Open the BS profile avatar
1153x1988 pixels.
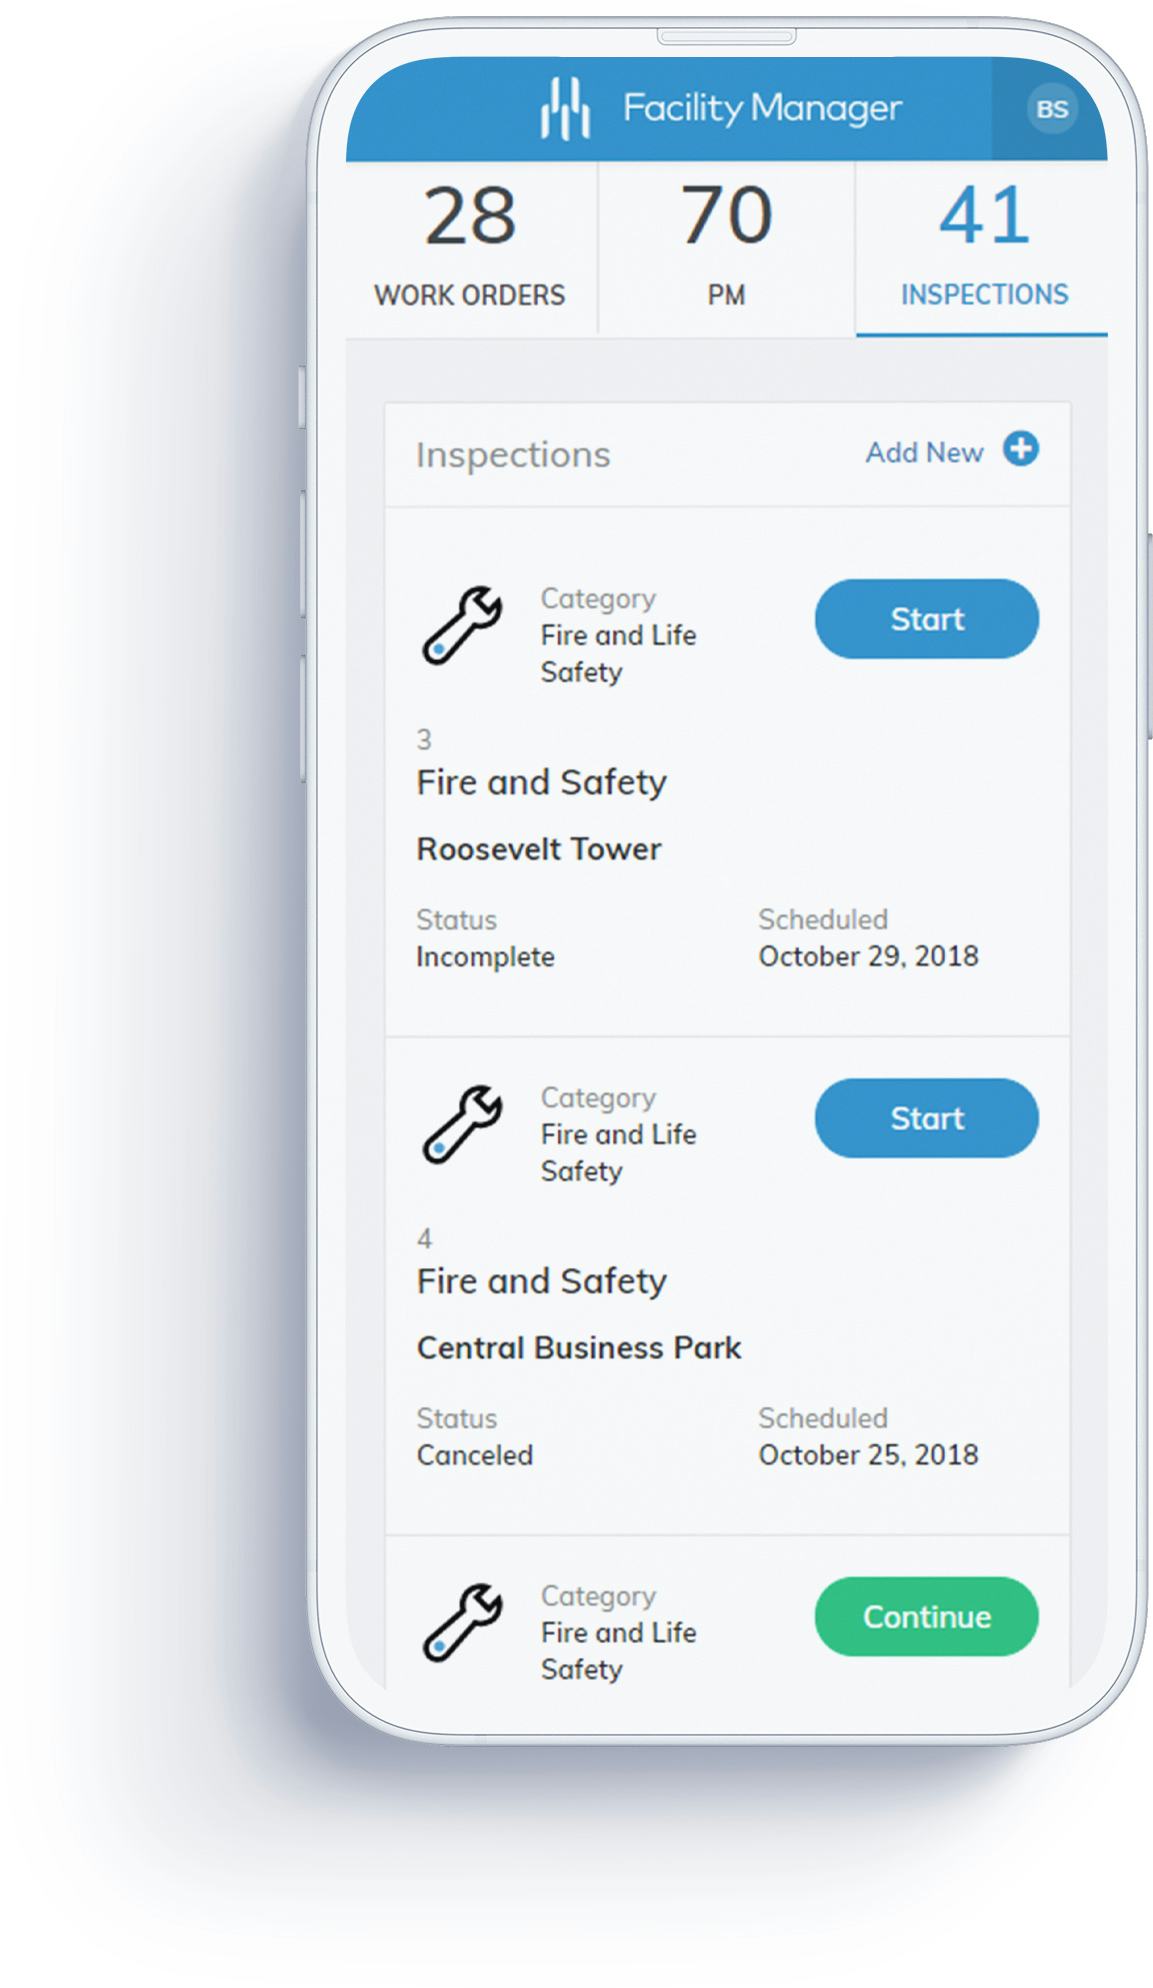coord(1051,110)
